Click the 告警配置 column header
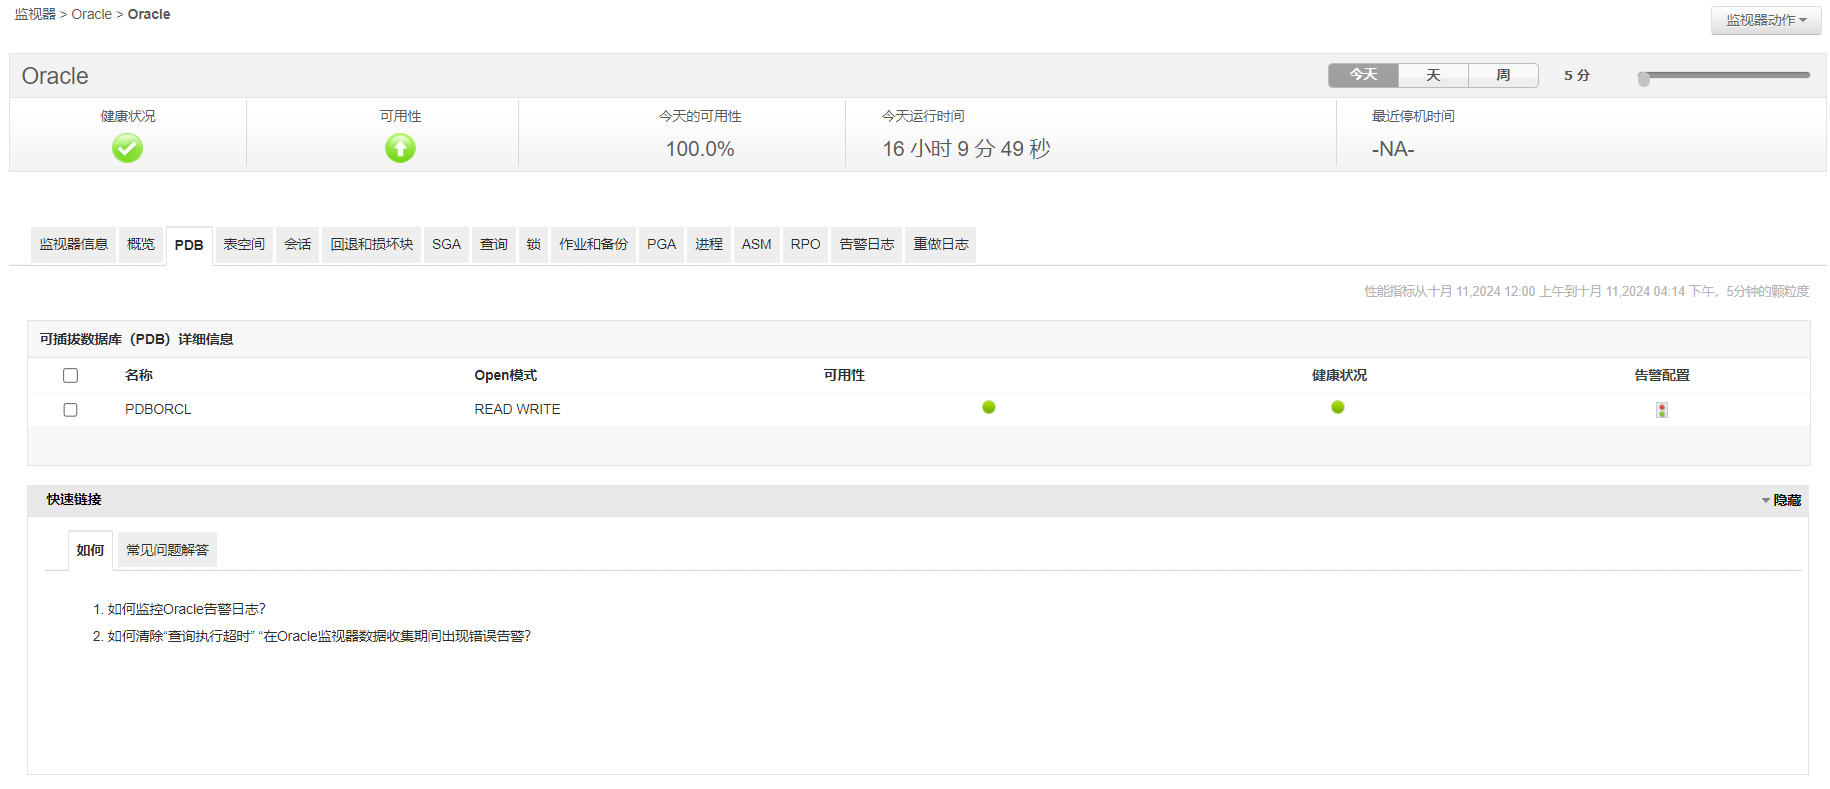 coord(1662,375)
